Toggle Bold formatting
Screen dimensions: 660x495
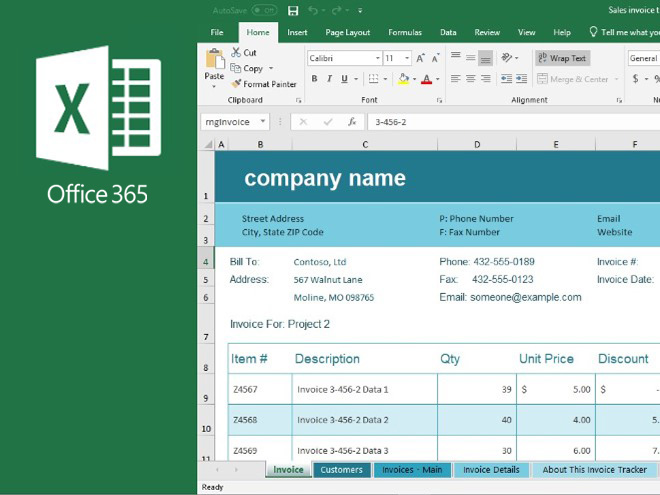click(314, 79)
